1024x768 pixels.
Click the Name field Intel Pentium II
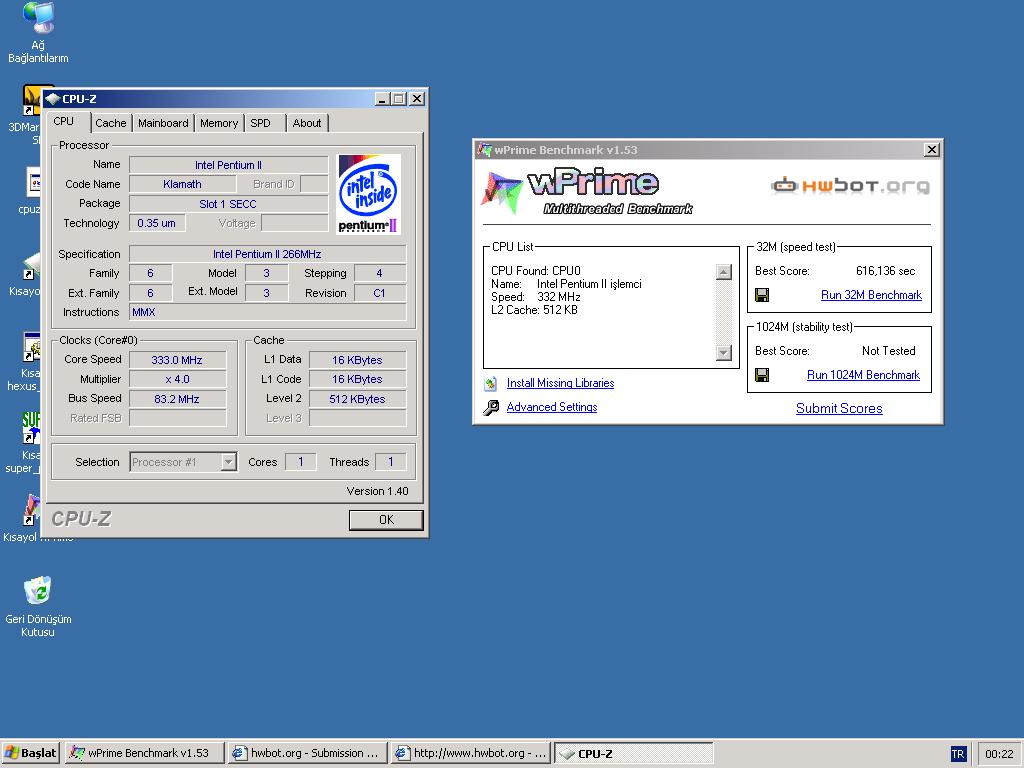coord(229,165)
